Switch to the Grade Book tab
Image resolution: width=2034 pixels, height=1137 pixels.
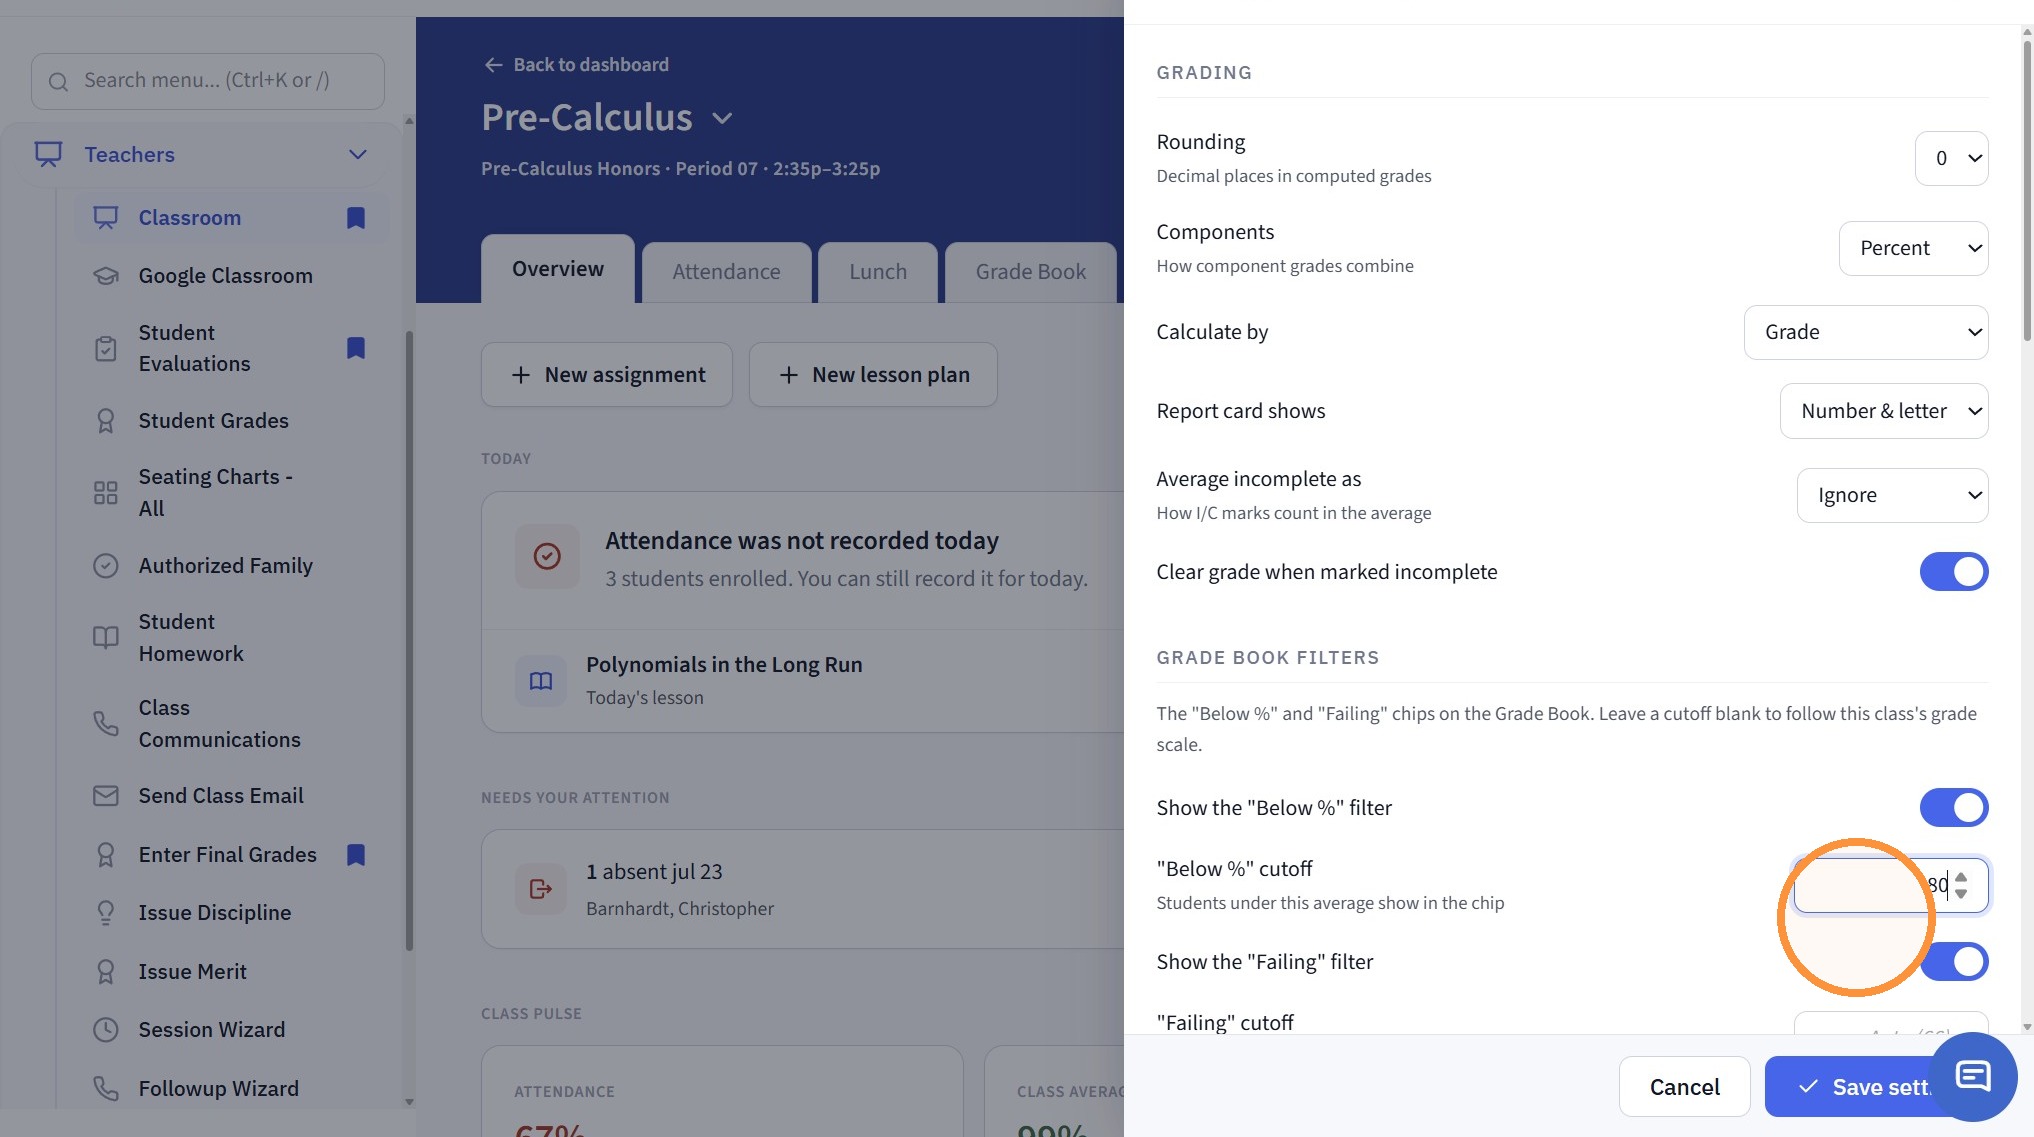pos(1030,272)
